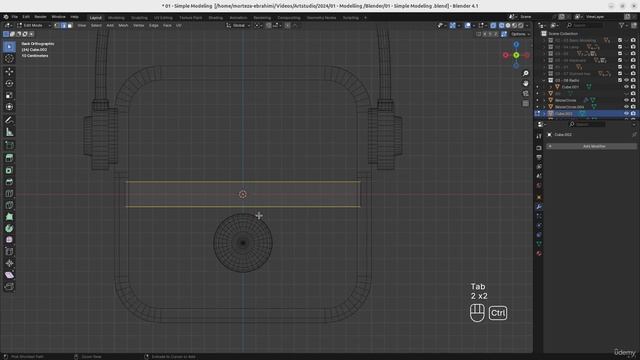This screenshot has height=360, width=640.
Task: Uncheck the 02 - 08 Radio collection checkbox
Action: pos(620,80)
